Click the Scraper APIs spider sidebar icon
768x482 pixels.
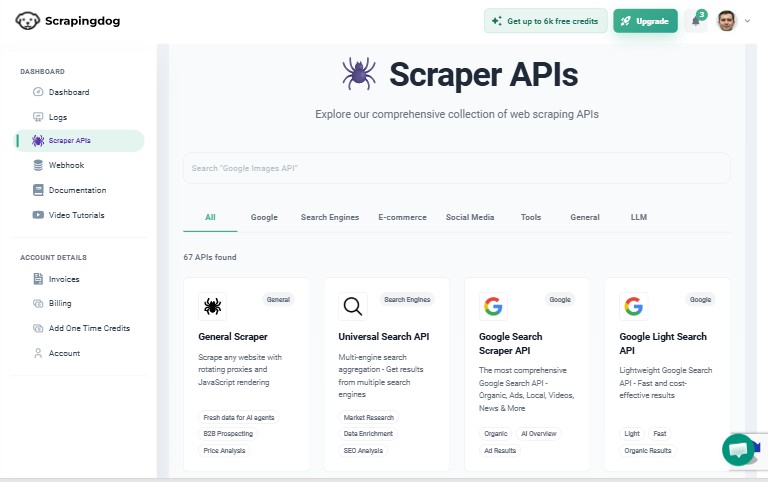(38, 141)
